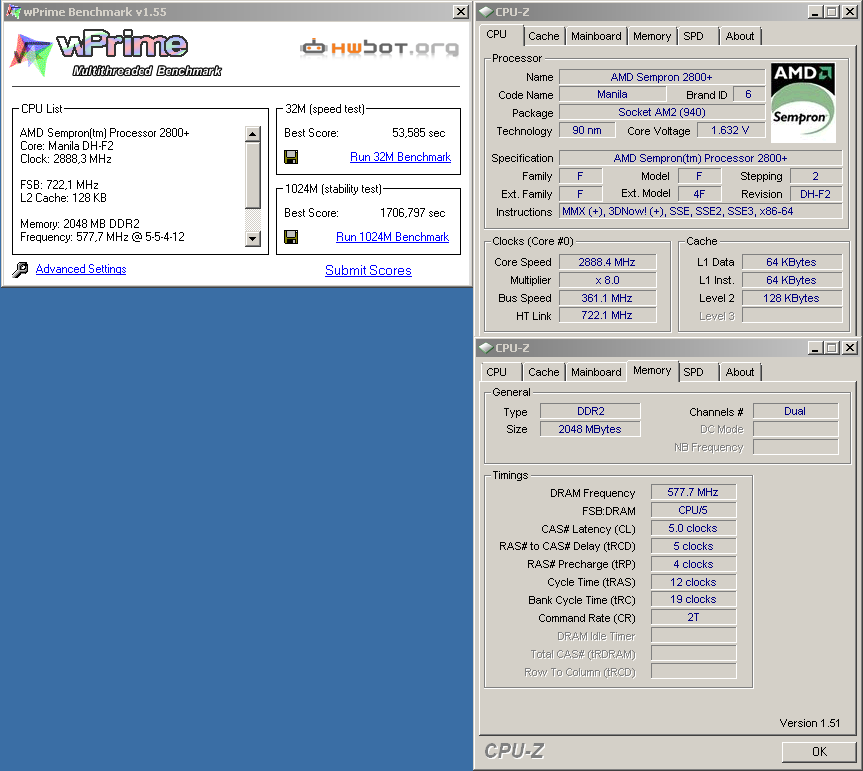Click the CPU List scroll down arrow

pos(253,238)
